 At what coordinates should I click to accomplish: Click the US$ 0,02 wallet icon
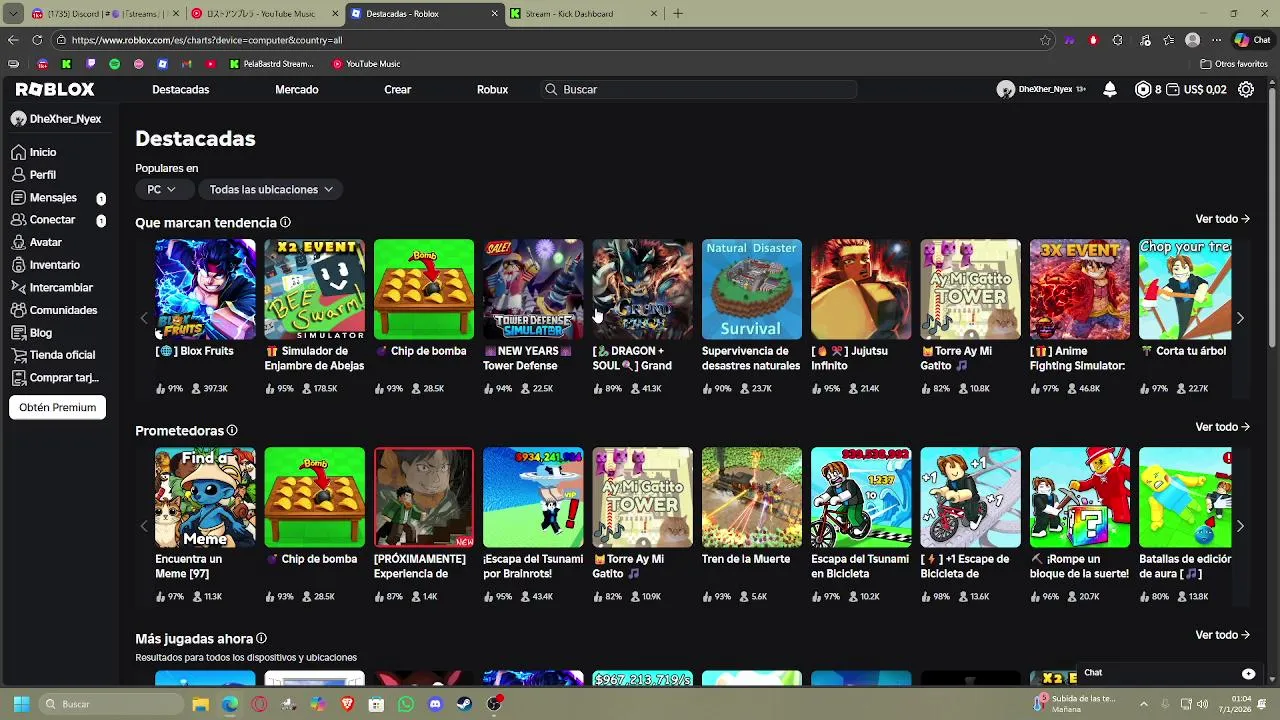[x=1174, y=90]
